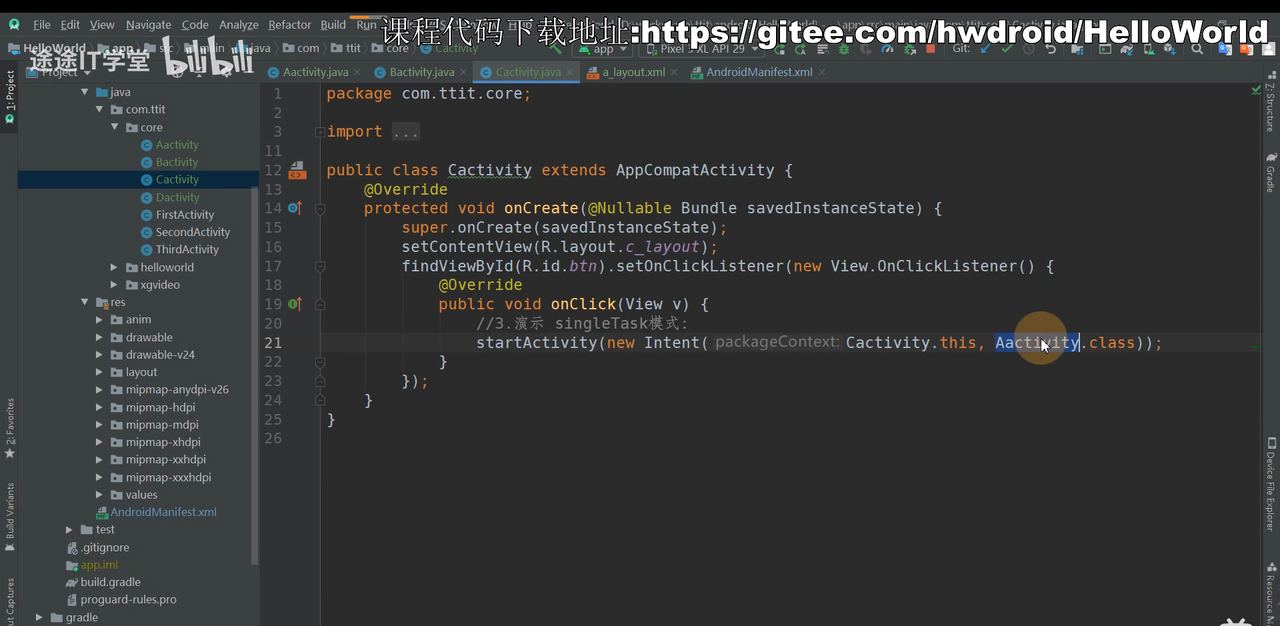Open the Build menu
Image resolution: width=1280 pixels, height=626 pixels.
[x=333, y=24]
